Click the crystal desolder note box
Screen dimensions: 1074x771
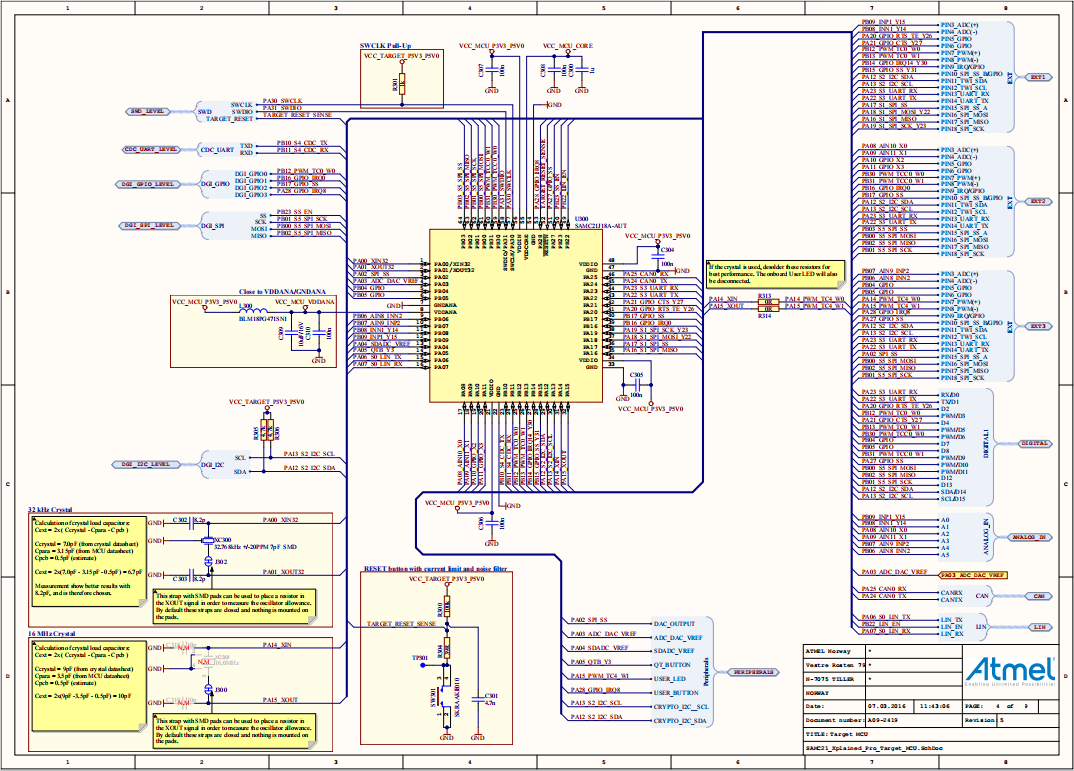tap(775, 274)
